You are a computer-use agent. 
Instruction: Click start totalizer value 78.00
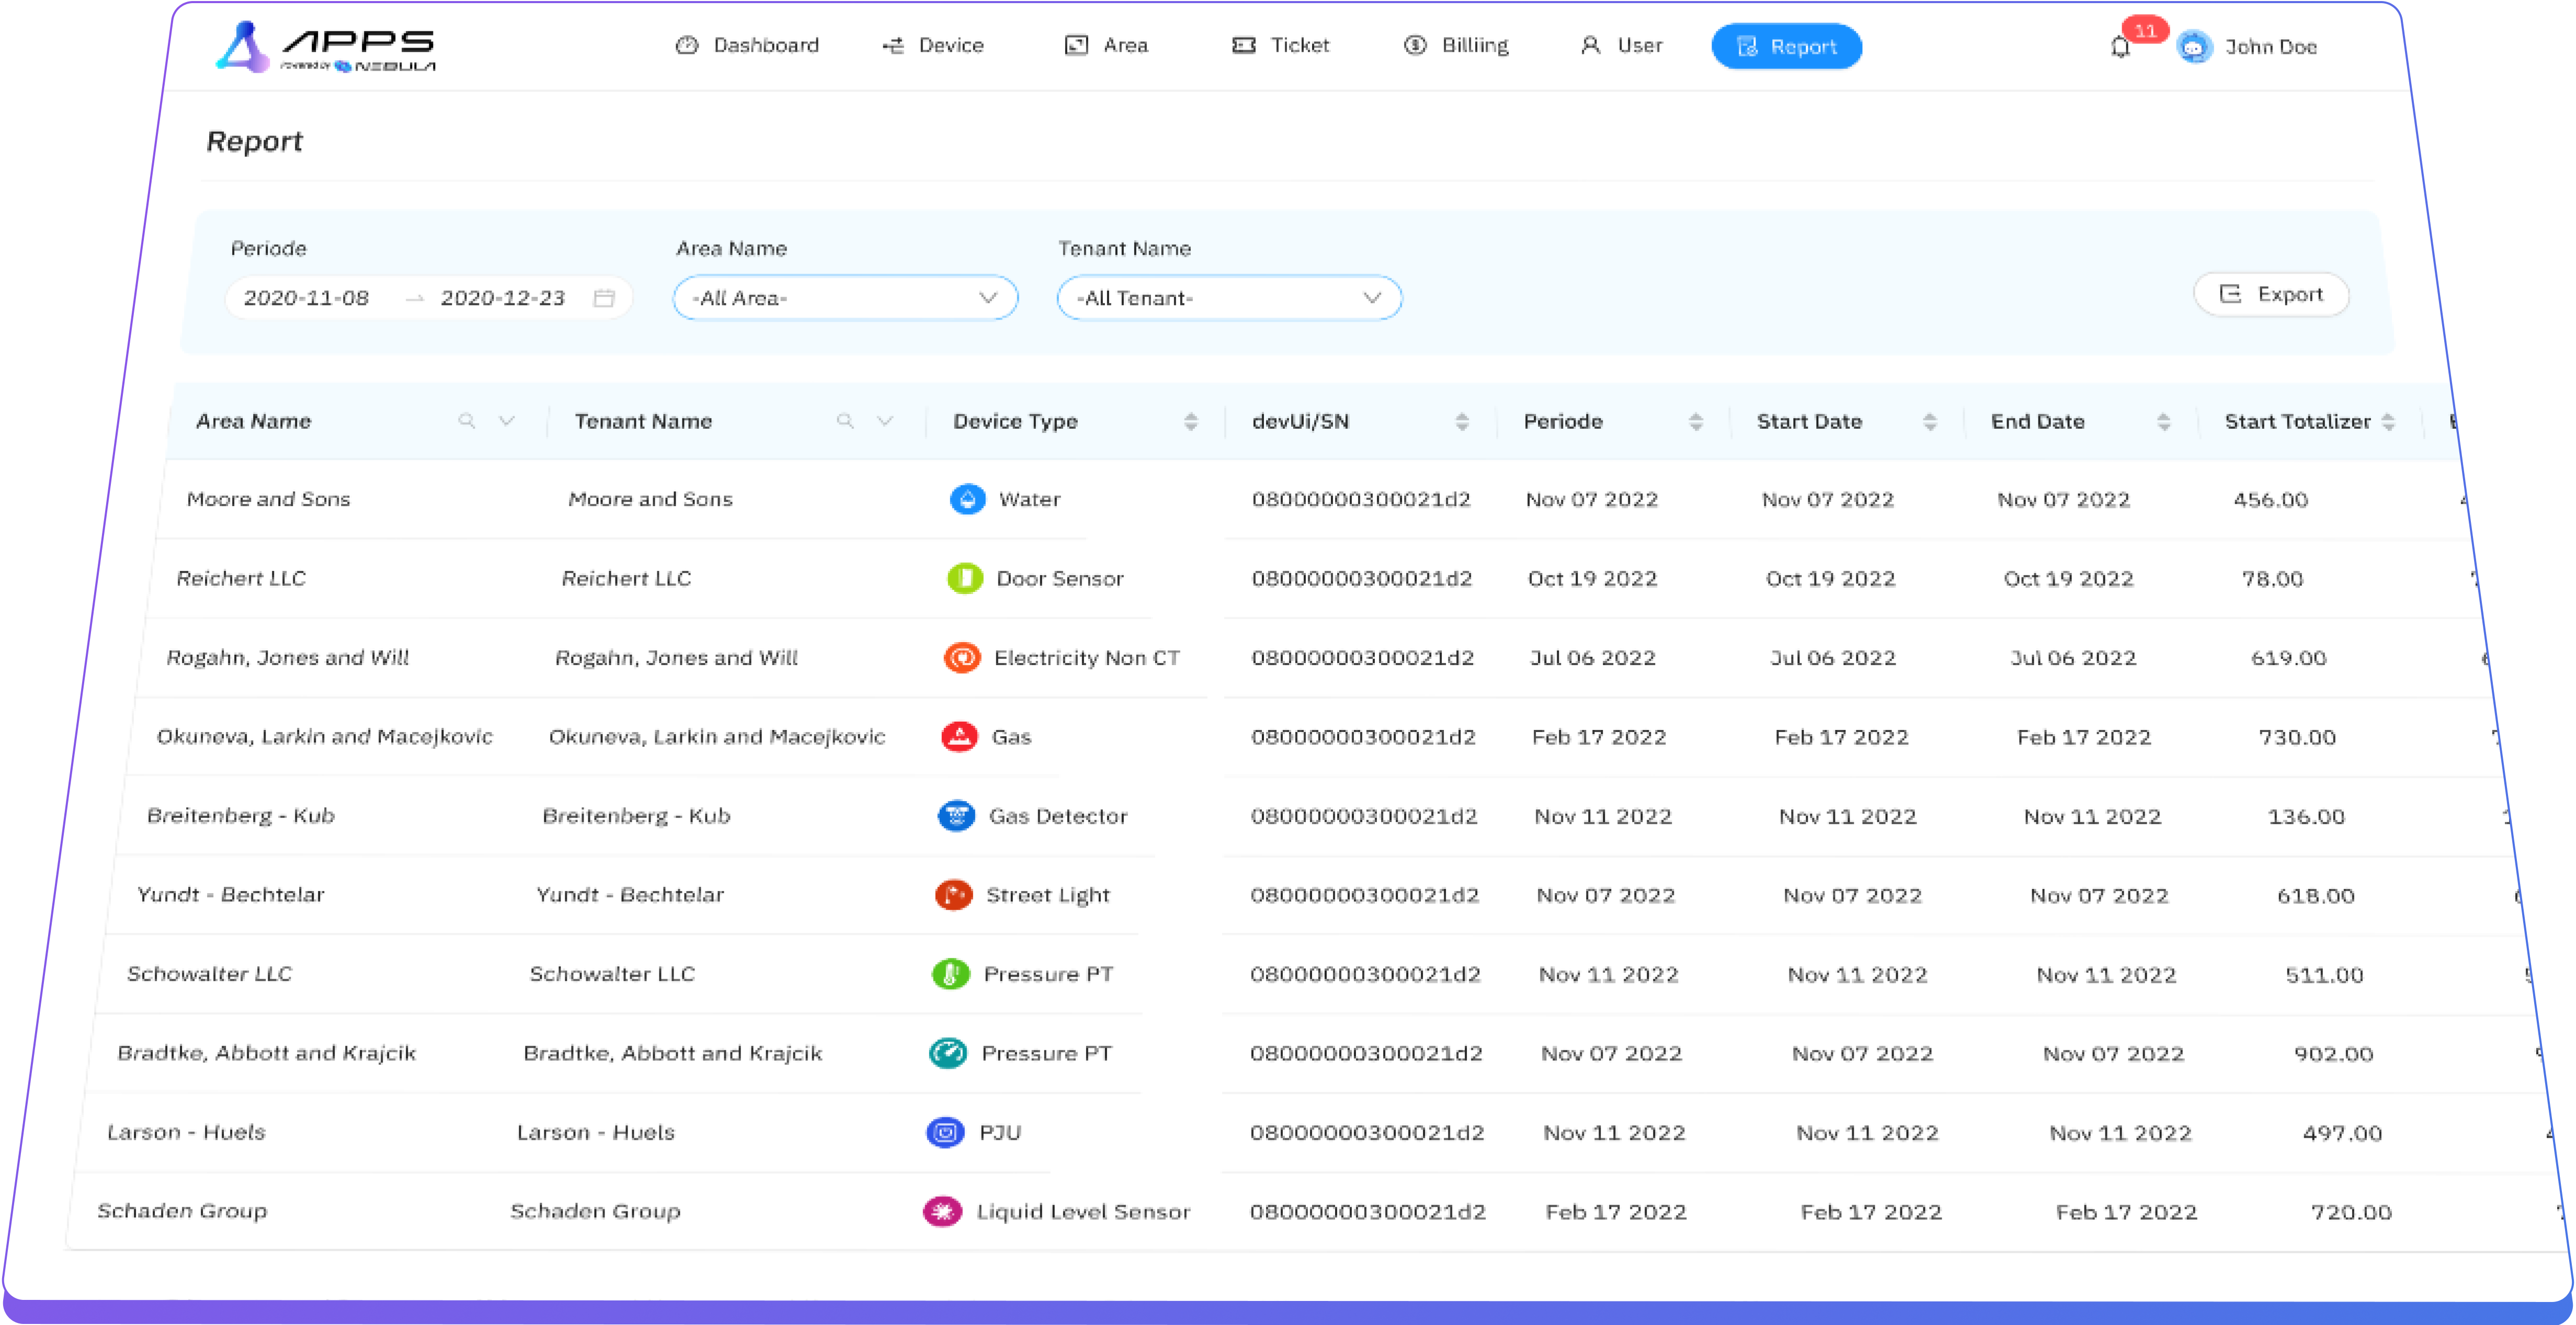click(2272, 578)
